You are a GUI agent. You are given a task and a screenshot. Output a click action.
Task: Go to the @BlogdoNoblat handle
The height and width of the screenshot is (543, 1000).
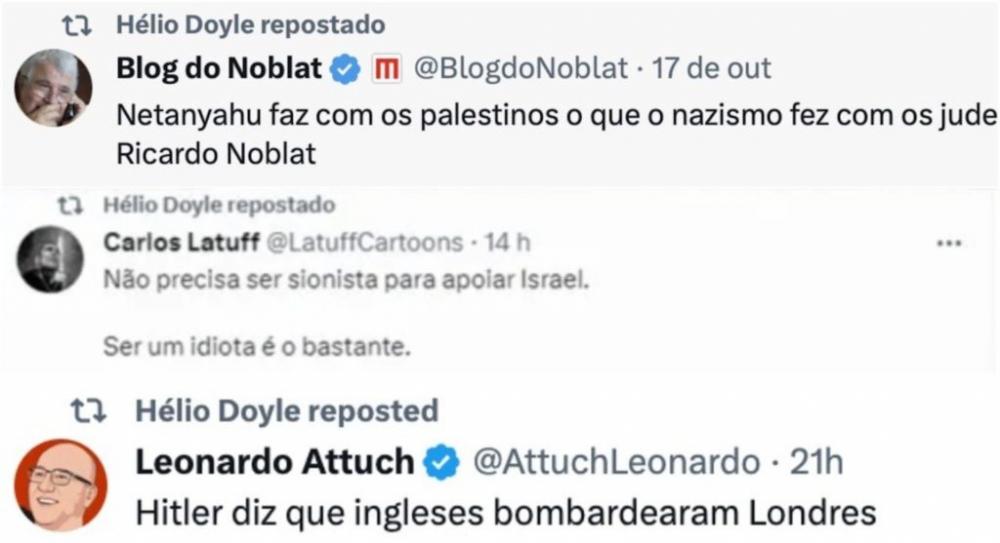point(520,69)
